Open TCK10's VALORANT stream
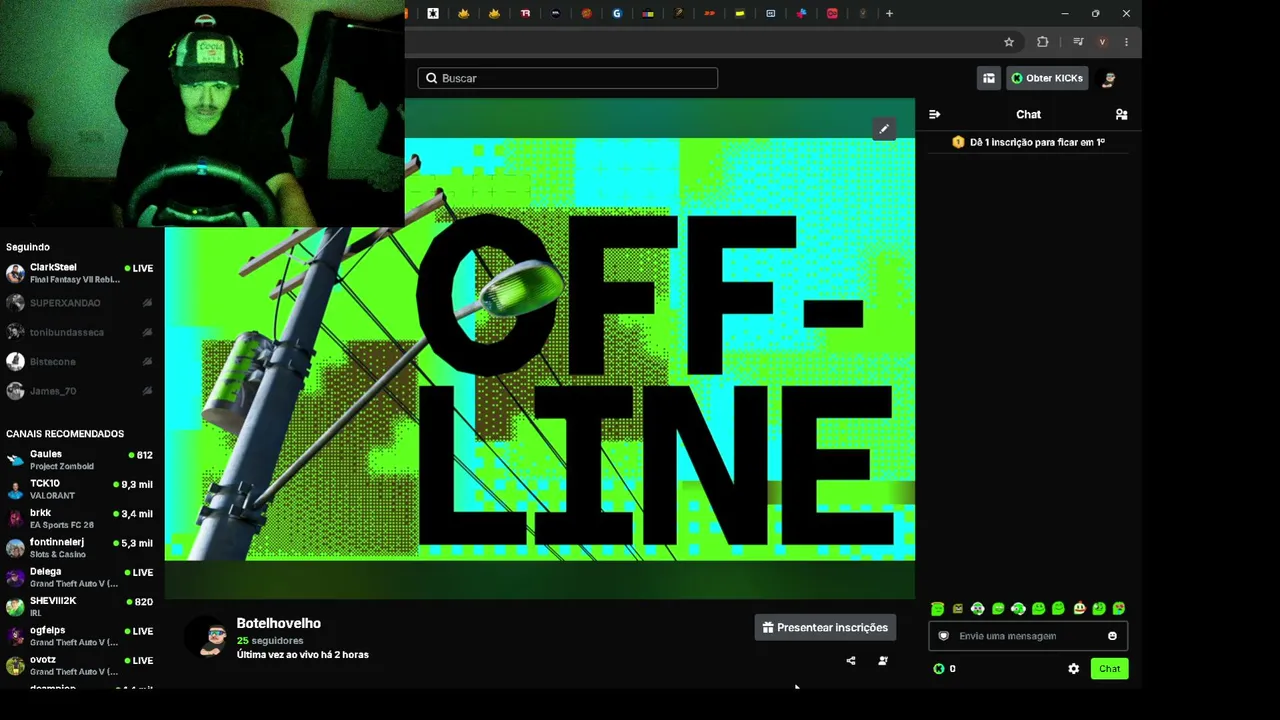 tap(80, 489)
